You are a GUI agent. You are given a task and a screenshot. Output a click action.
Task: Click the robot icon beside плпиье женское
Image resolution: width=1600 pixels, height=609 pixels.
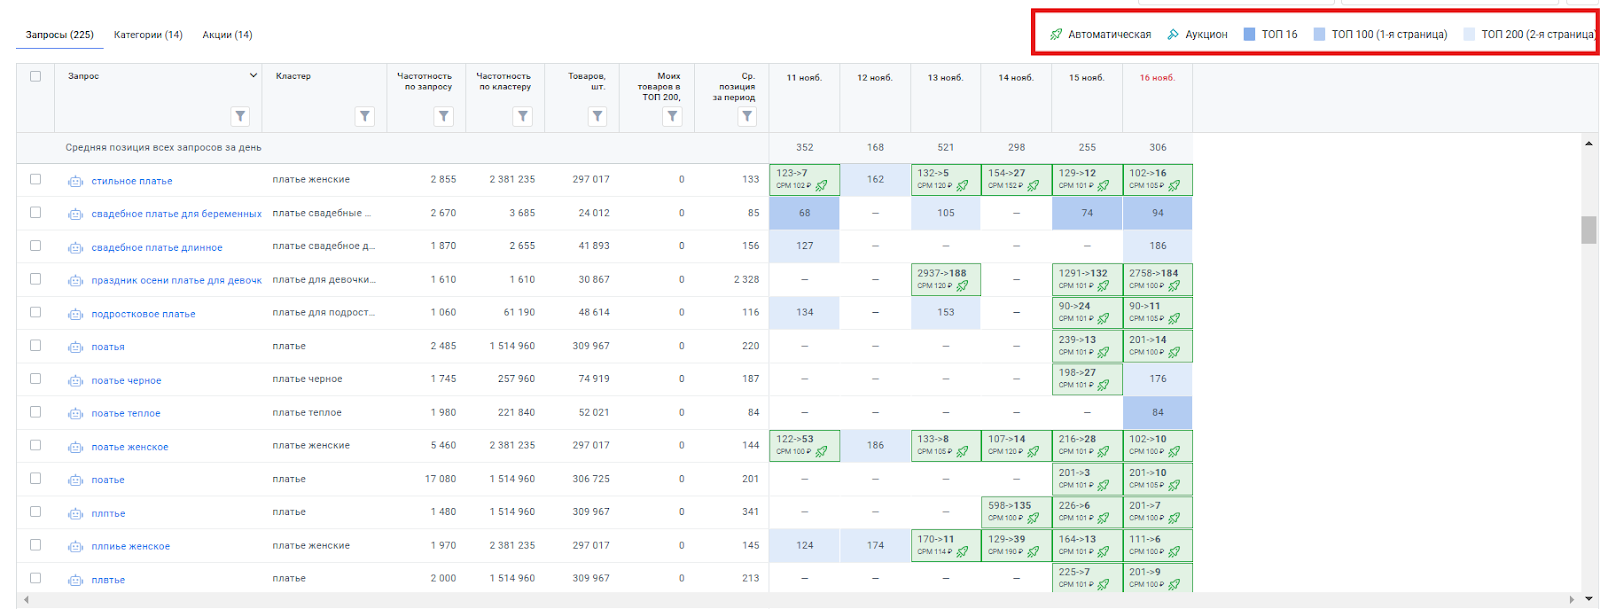(x=75, y=546)
